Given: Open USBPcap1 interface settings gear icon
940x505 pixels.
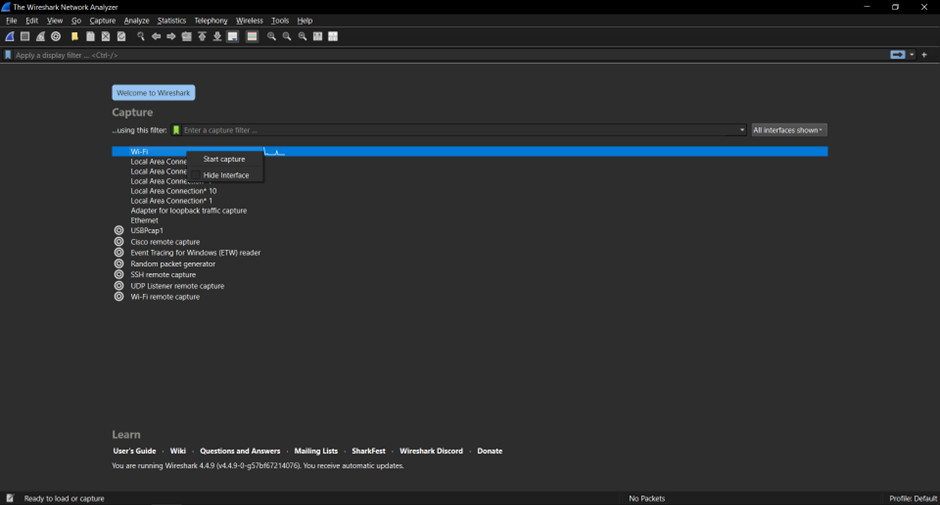Looking at the screenshot, I should 119,230.
